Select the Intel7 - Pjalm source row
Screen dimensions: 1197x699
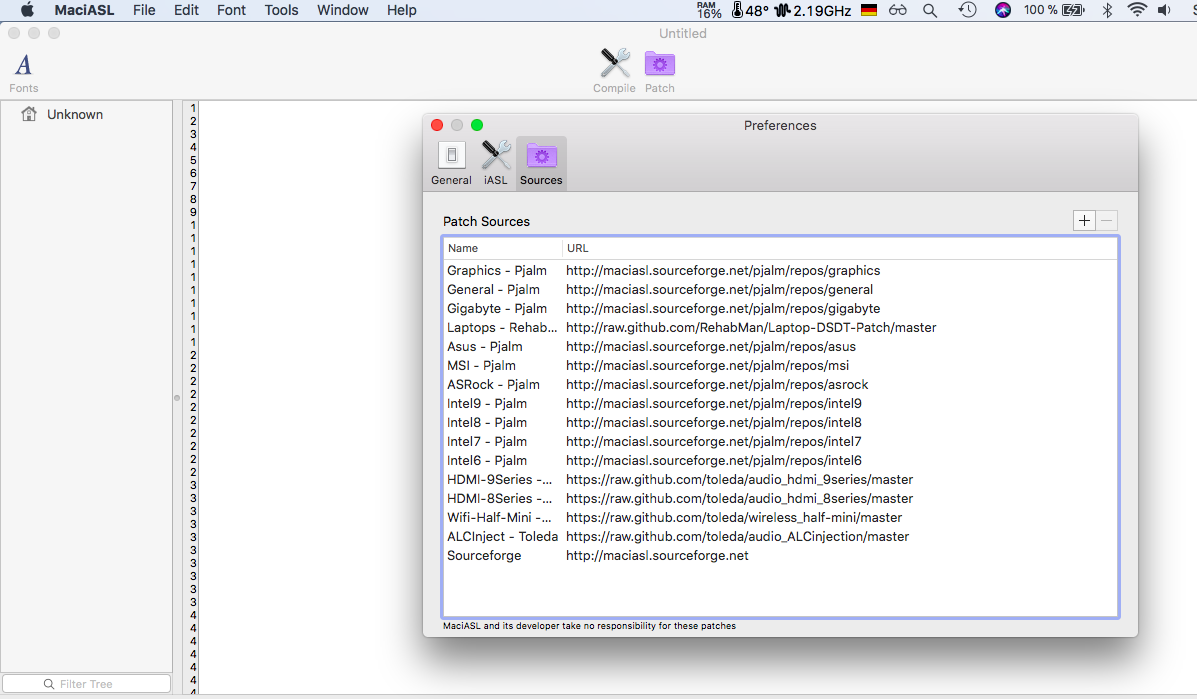[780, 441]
